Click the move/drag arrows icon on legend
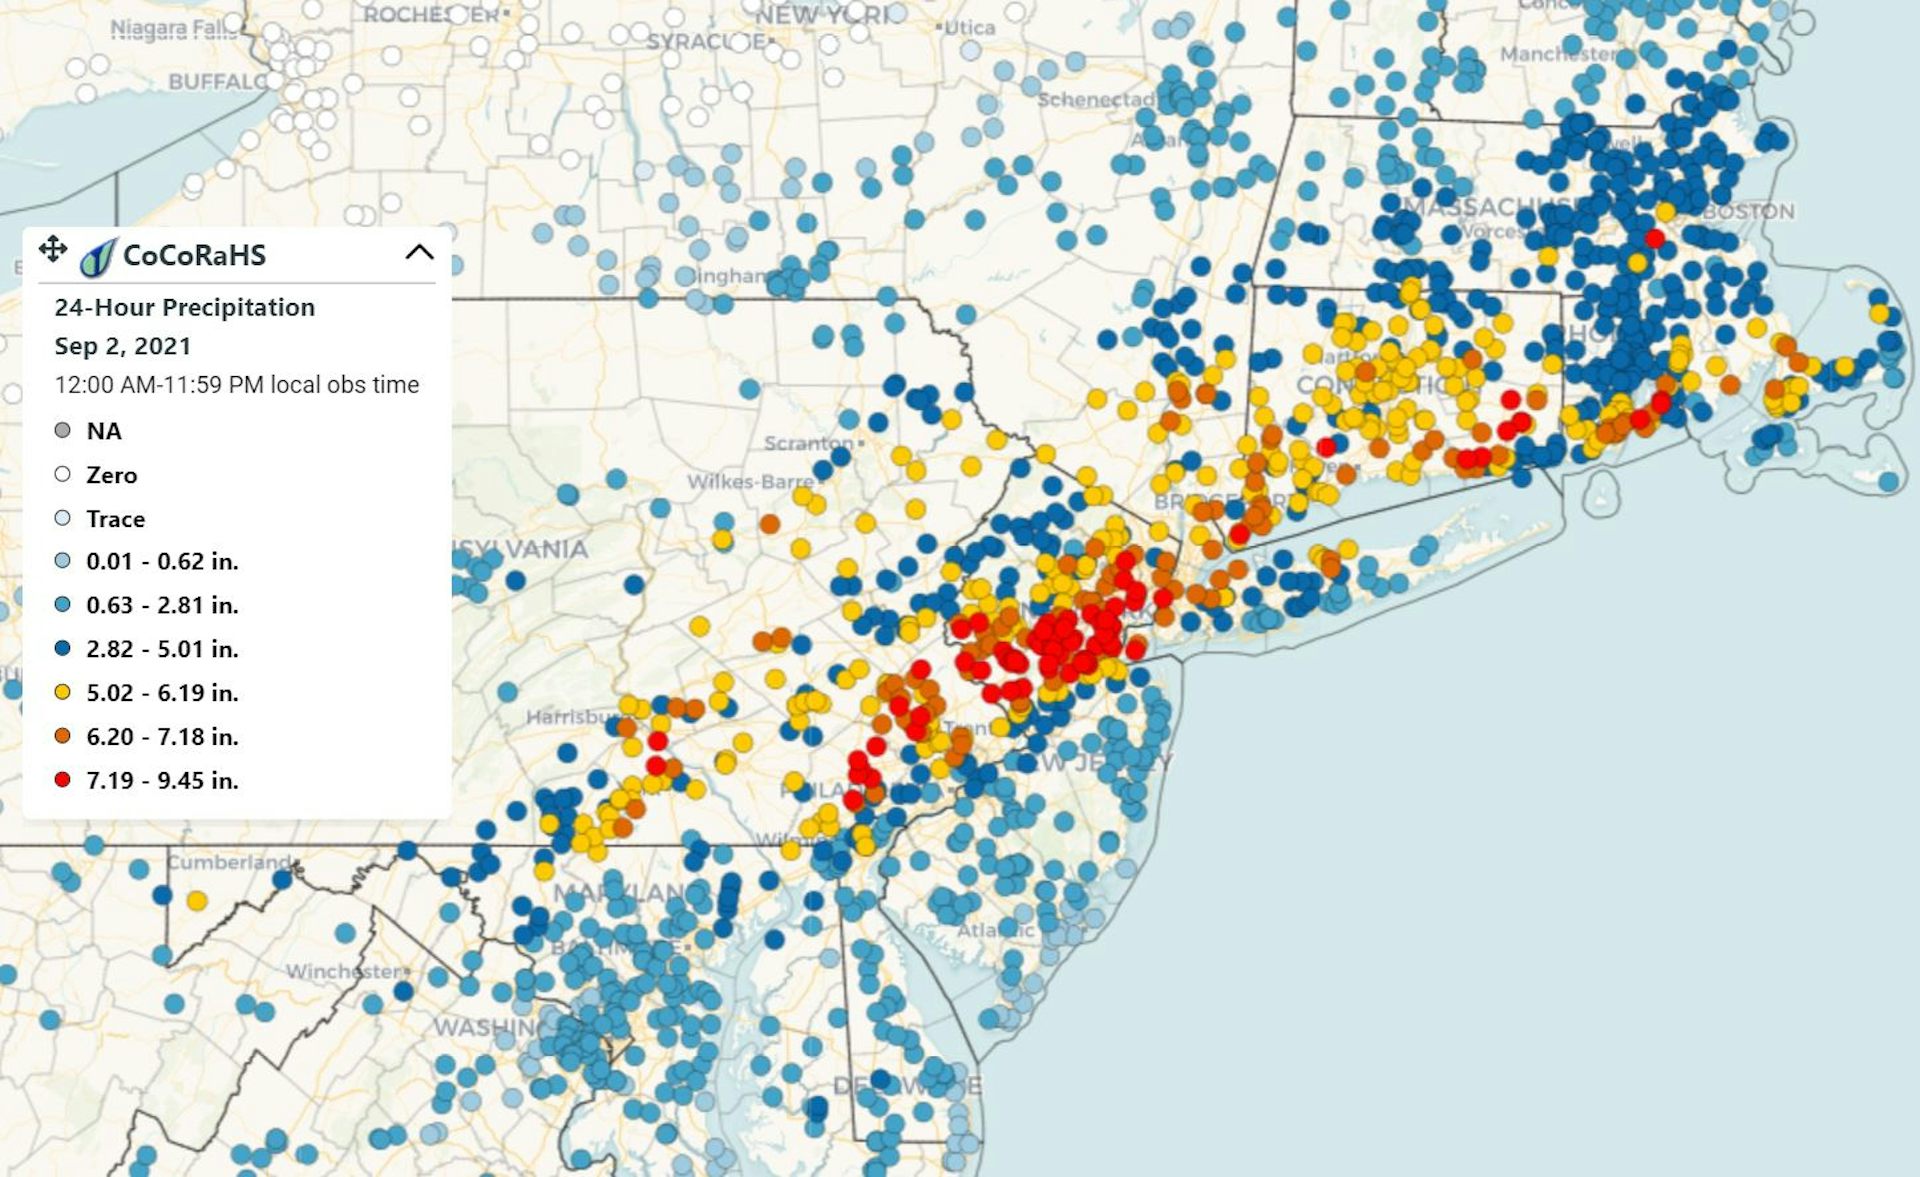This screenshot has width=1920, height=1177. point(53,249)
